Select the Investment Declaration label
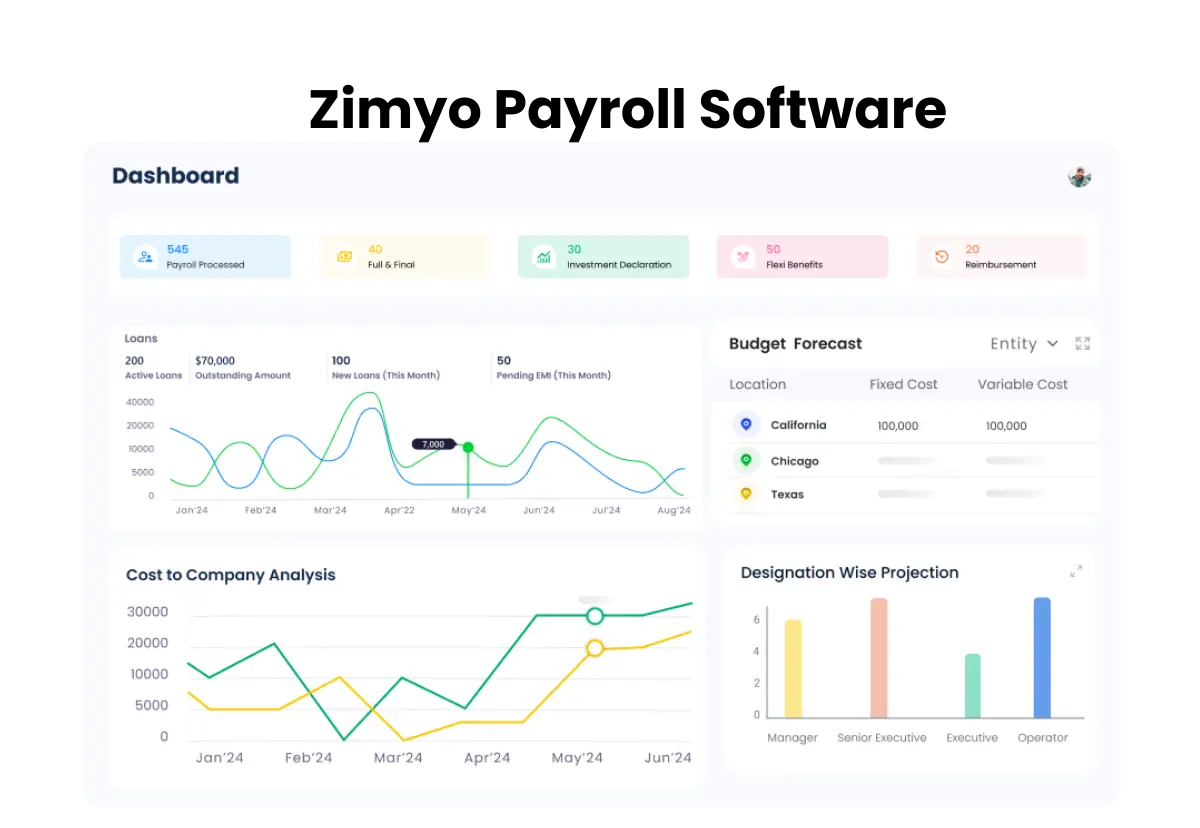Image resolution: width=1200 pixels, height=828 pixels. point(619,265)
